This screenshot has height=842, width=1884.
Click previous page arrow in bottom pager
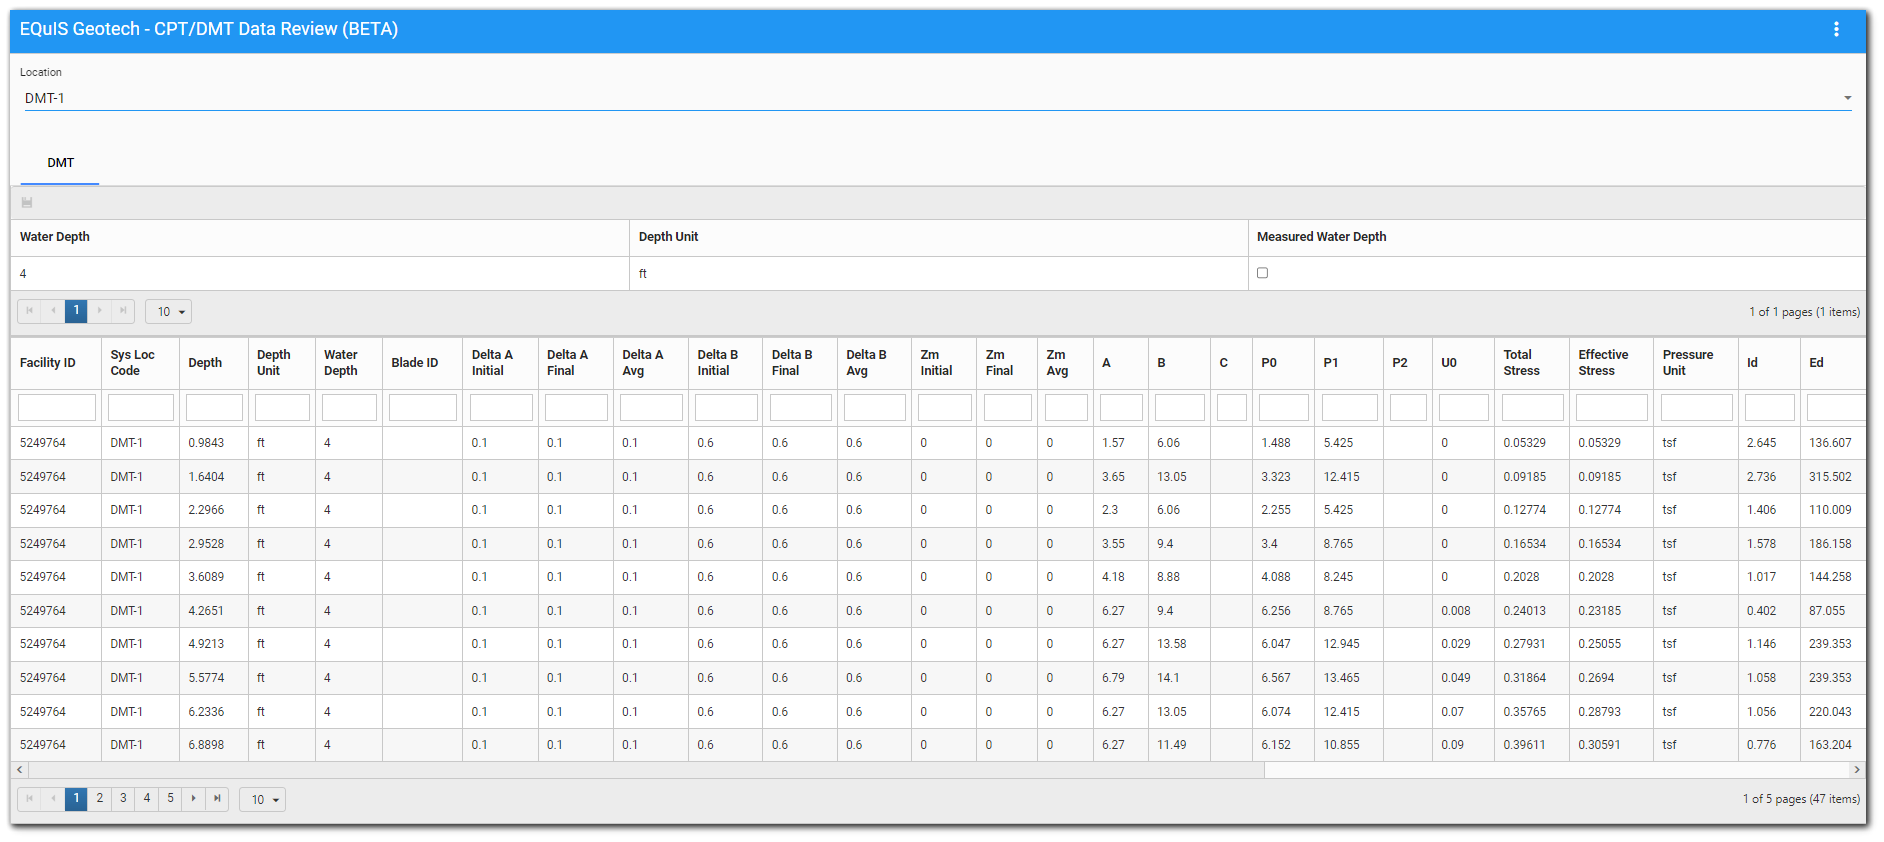pos(53,799)
